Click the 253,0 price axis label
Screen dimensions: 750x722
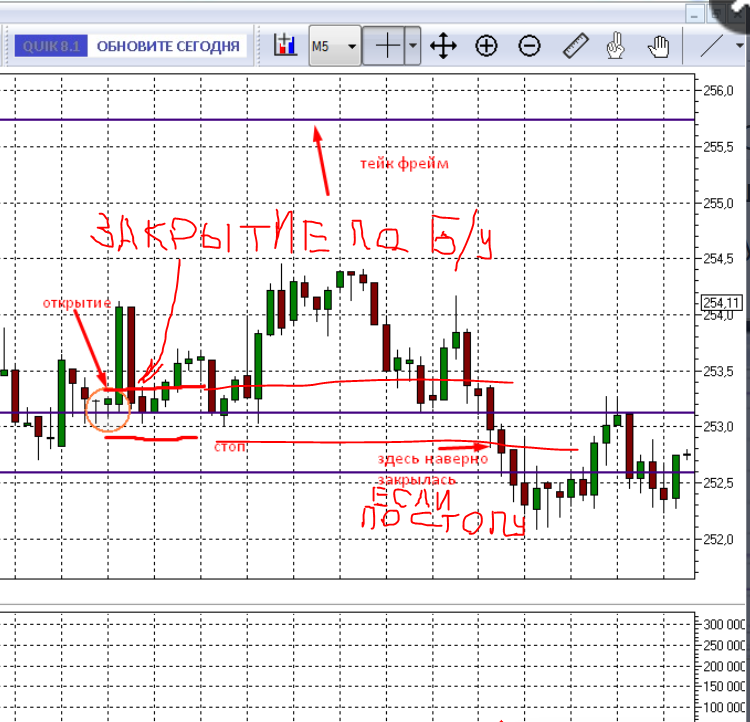(x=718, y=427)
